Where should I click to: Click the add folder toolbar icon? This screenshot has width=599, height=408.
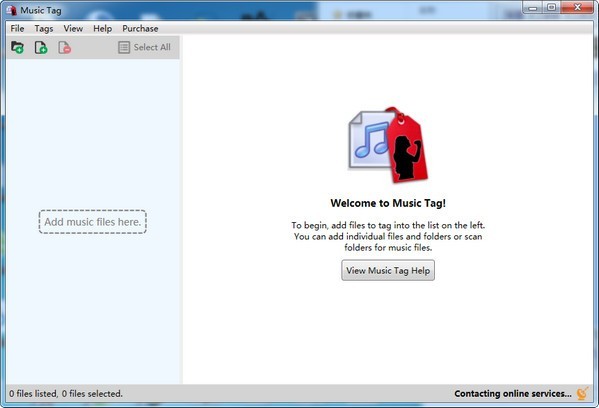coord(17,47)
